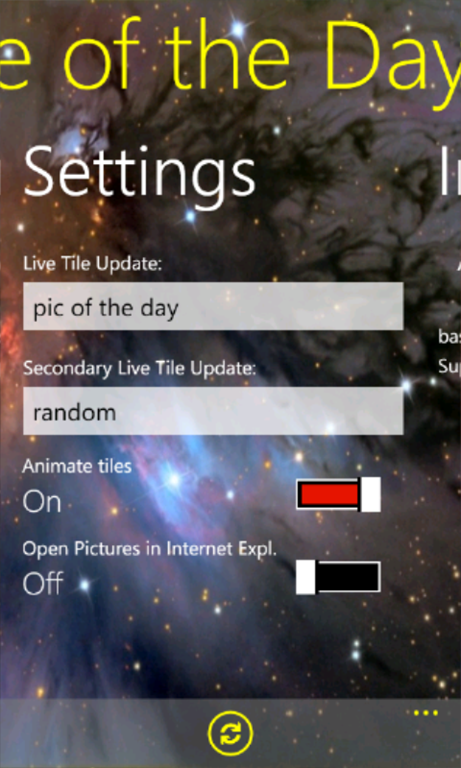Switch to the partially visible next pivot header
The height and width of the screenshot is (768, 461).
coord(450,171)
